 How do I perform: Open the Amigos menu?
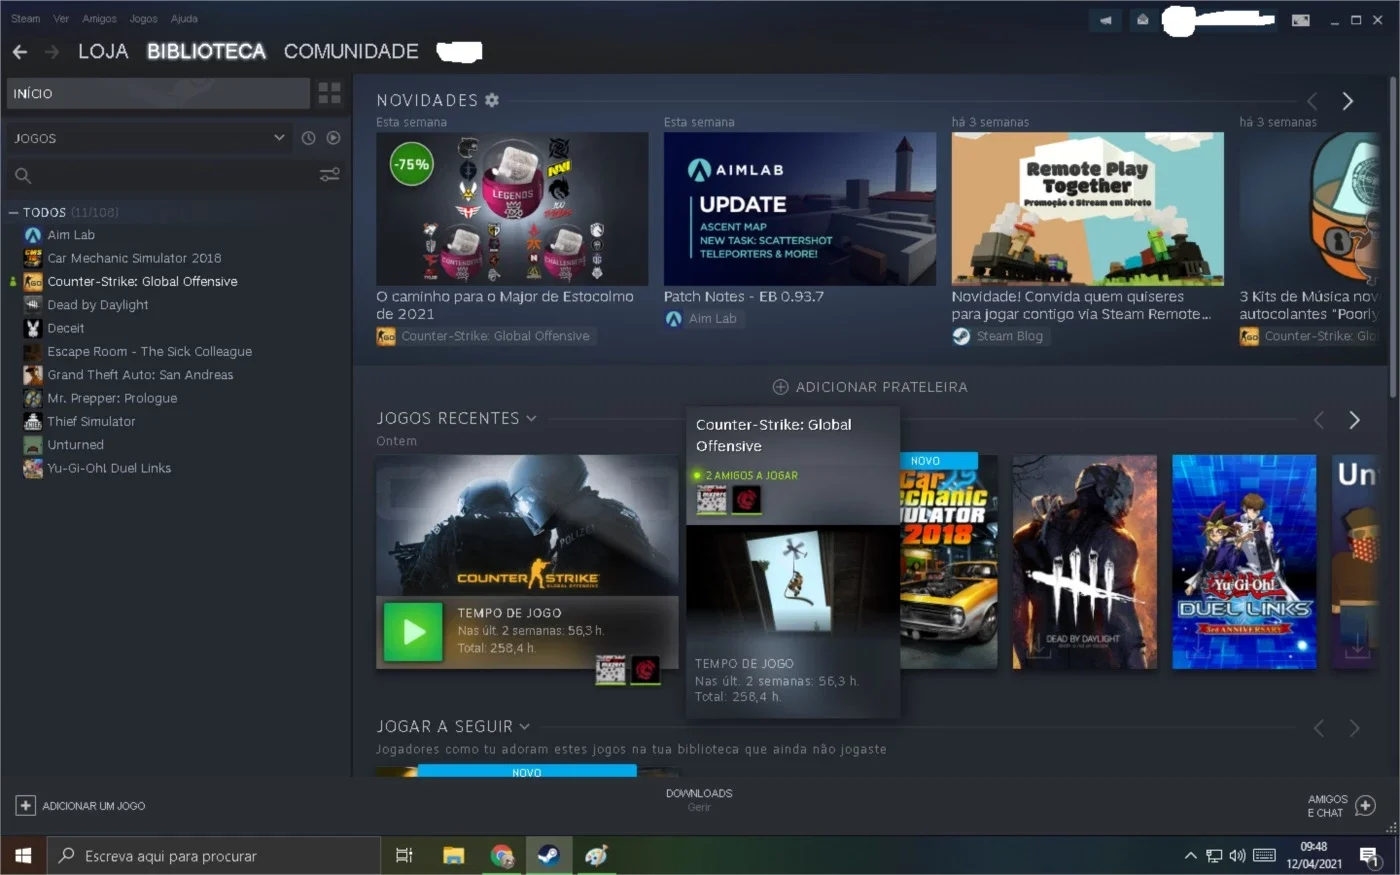(99, 19)
